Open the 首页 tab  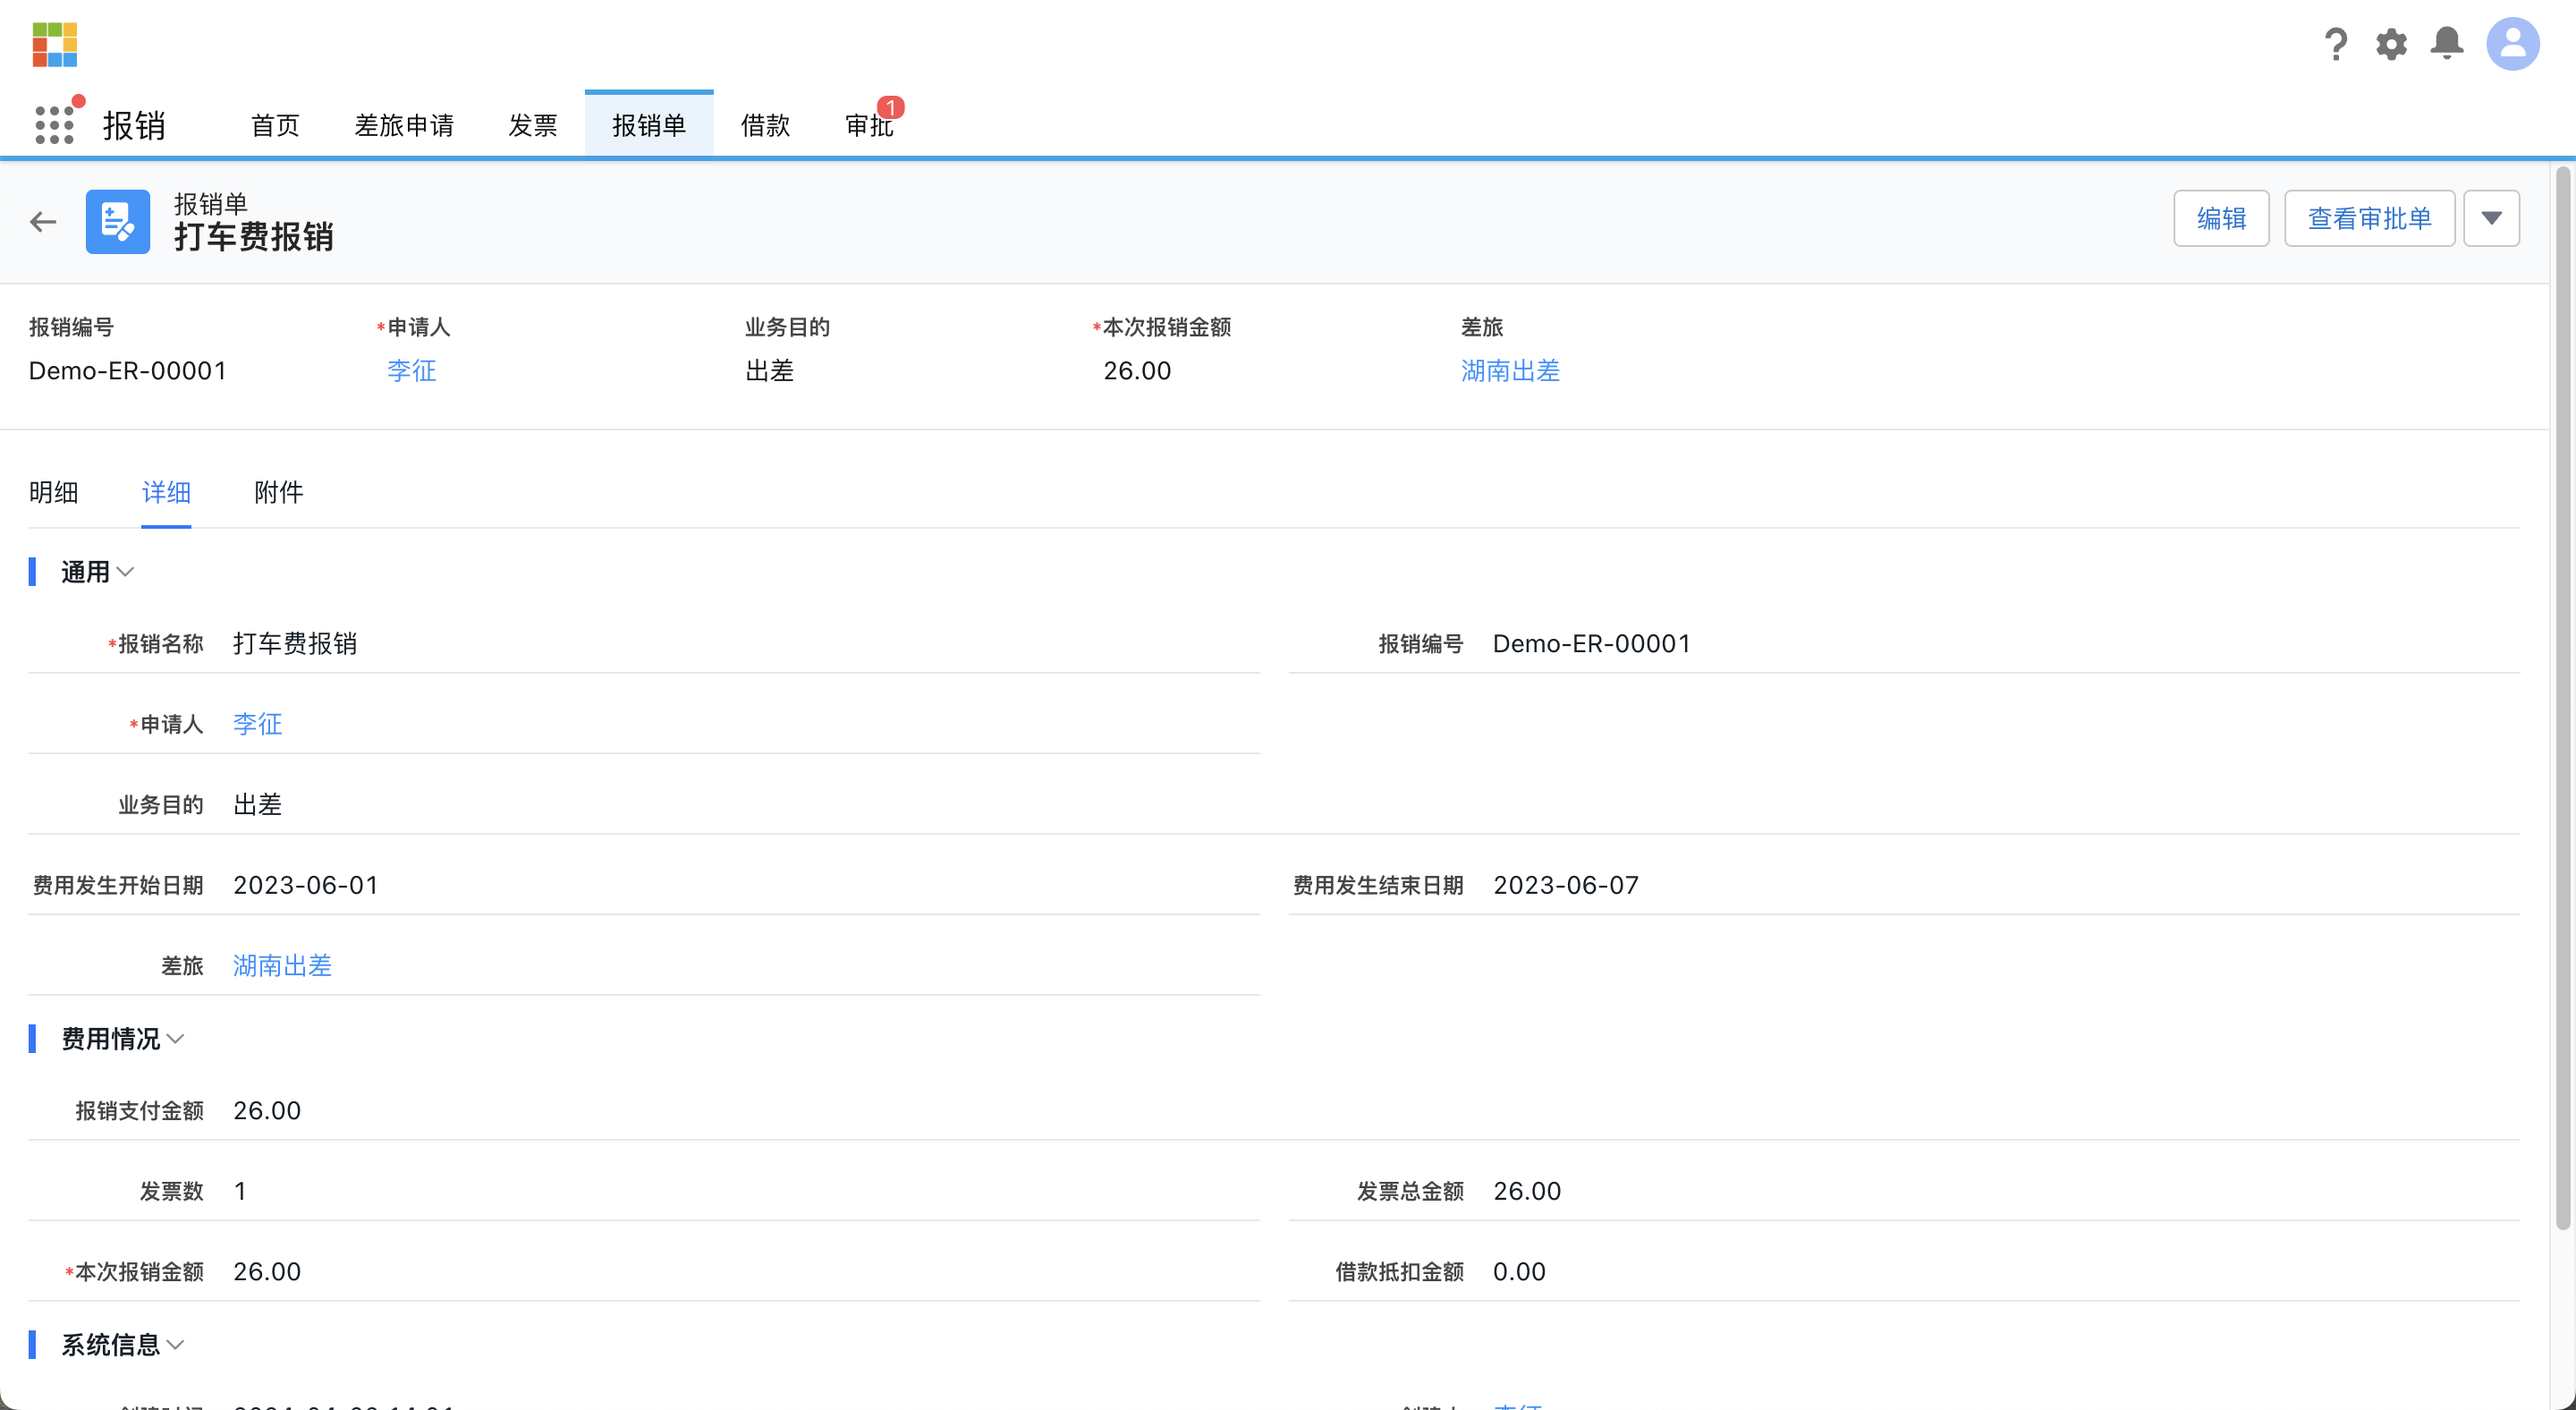[x=275, y=125]
